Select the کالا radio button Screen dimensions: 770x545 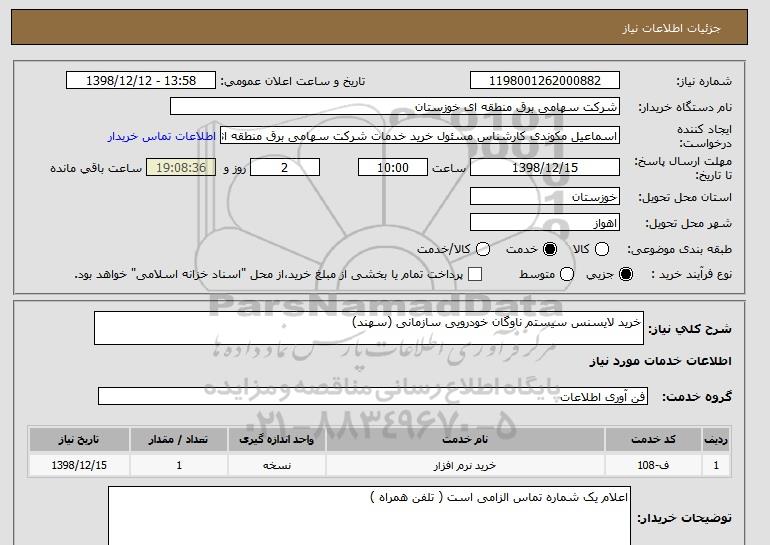pyautogui.click(x=602, y=249)
